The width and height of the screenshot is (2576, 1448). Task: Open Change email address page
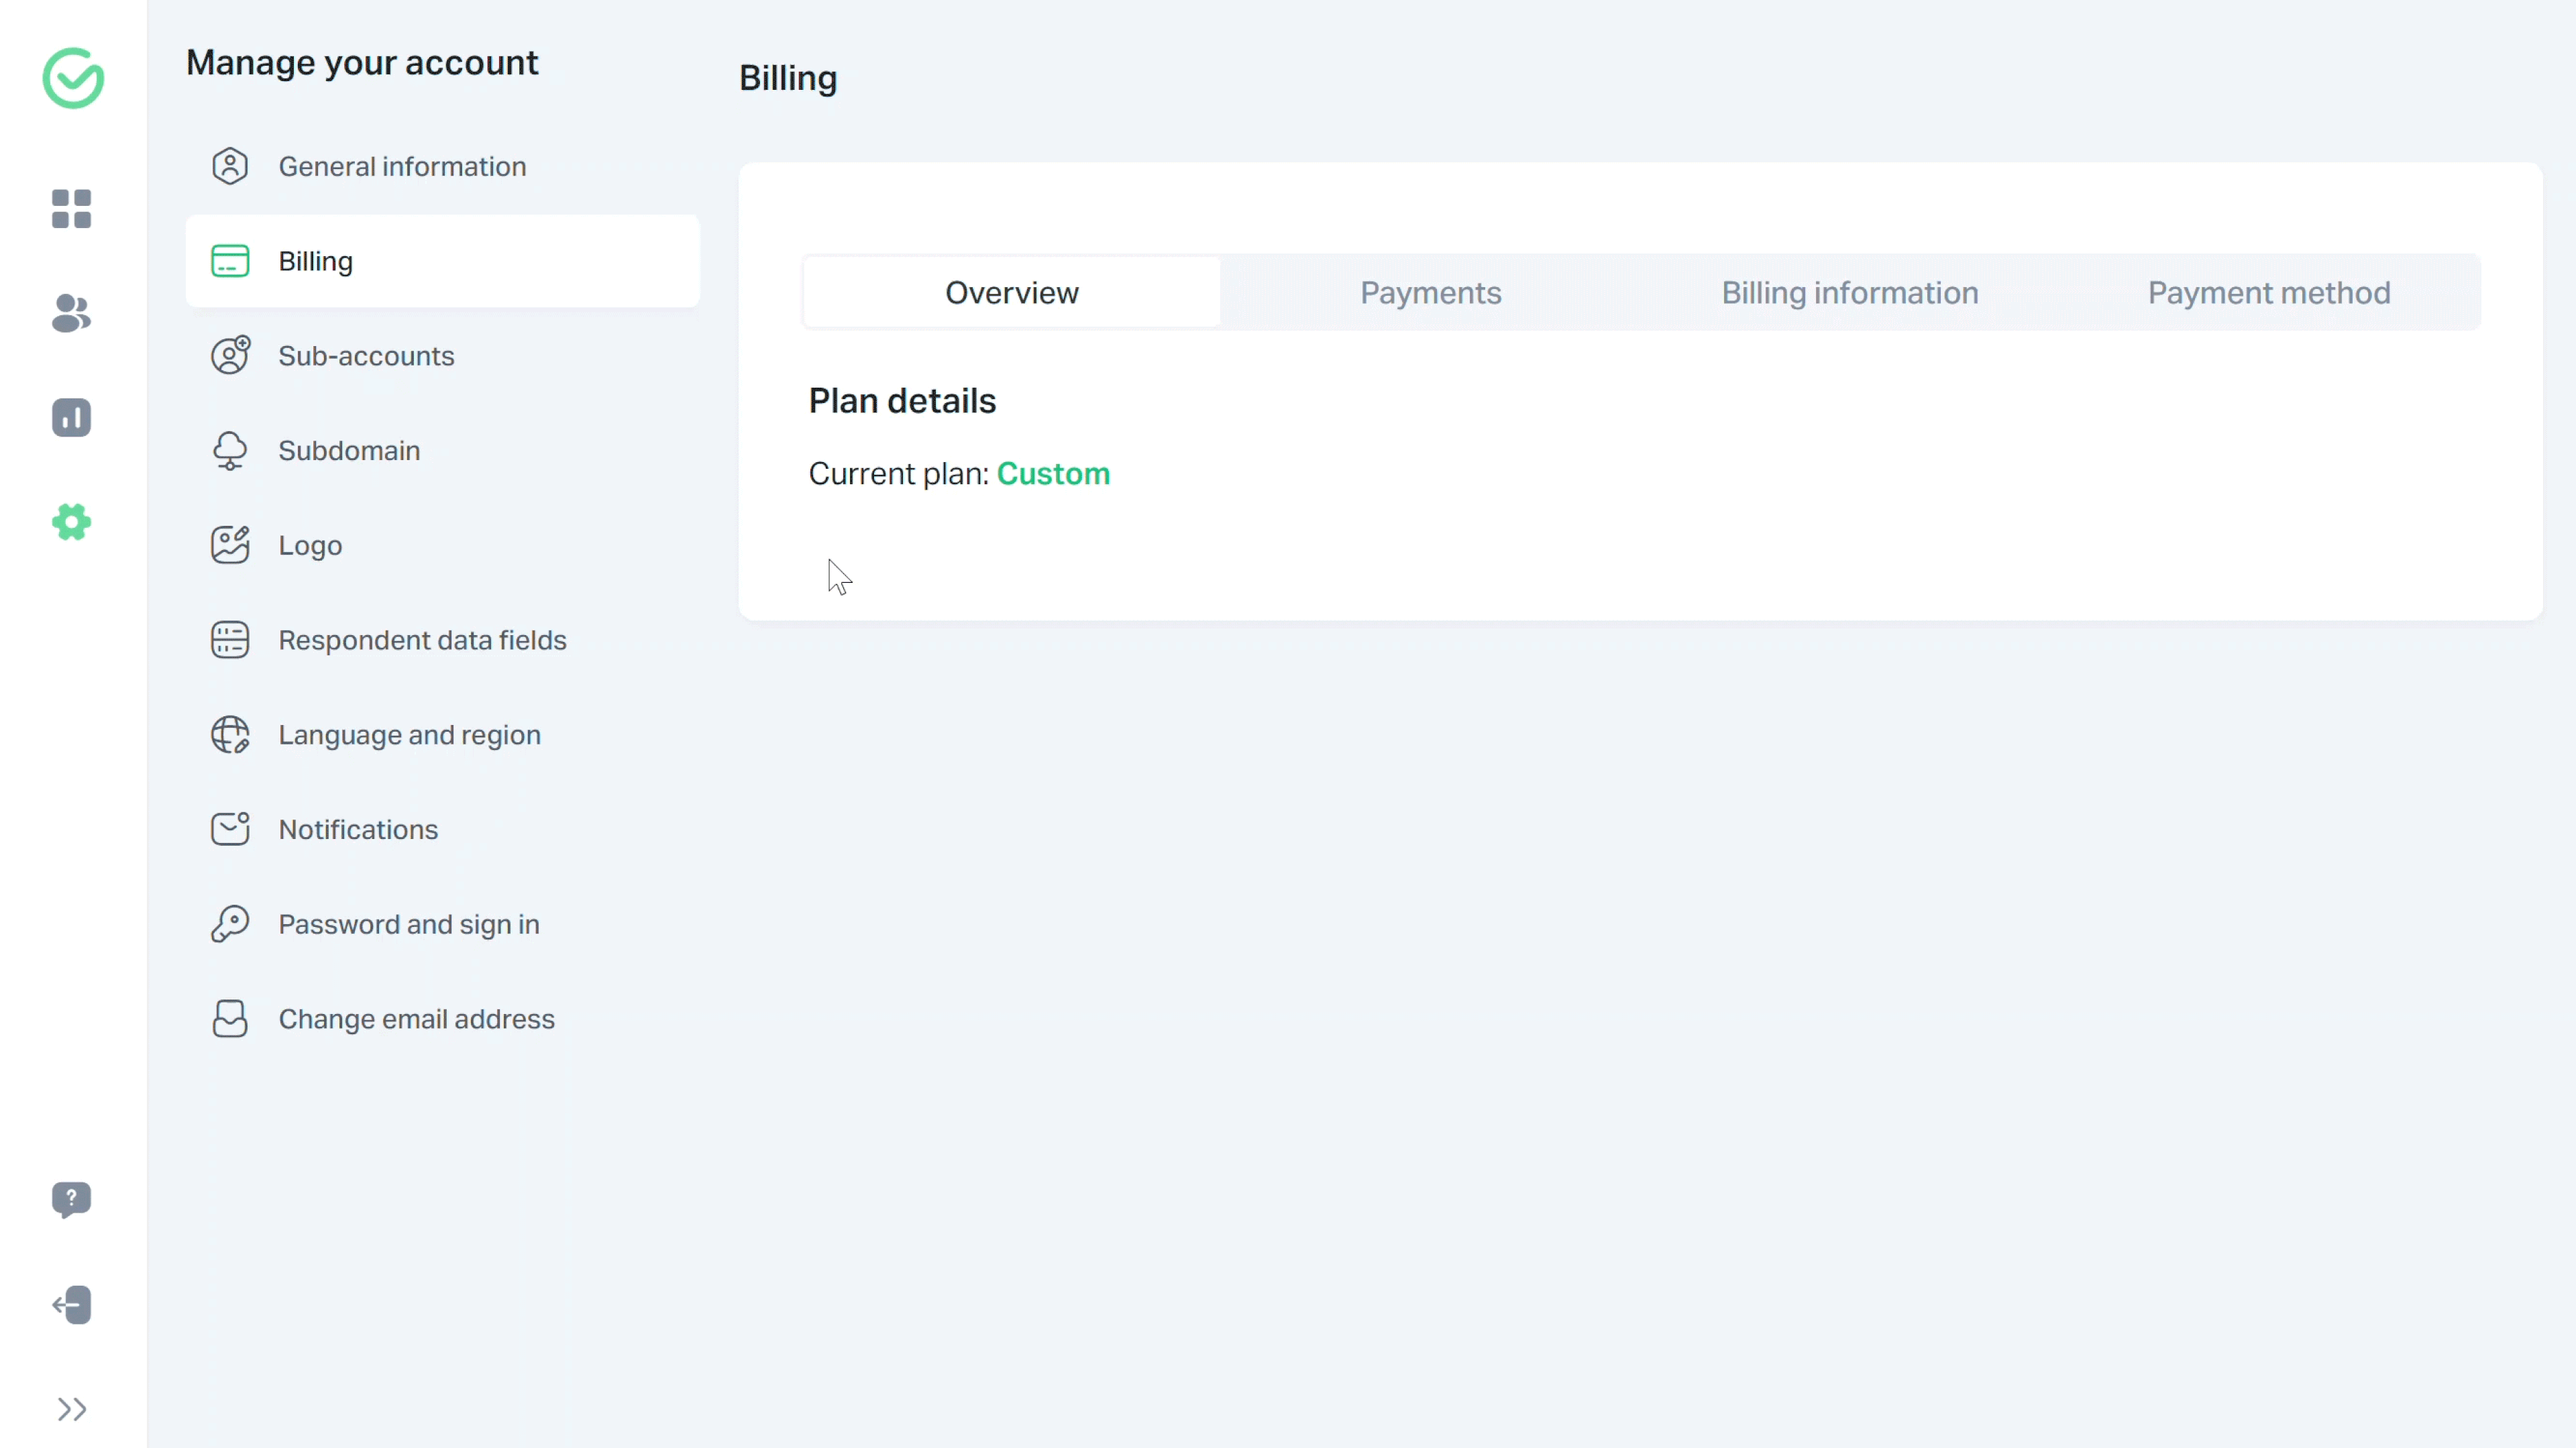click(416, 1019)
